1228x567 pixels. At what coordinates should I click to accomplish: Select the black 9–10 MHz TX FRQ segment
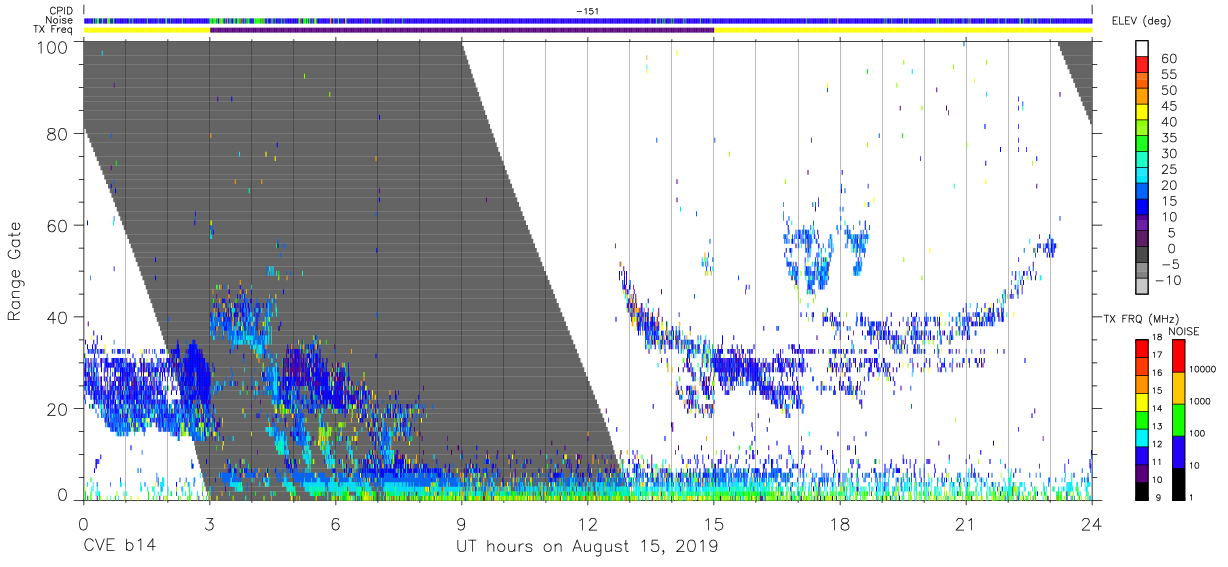click(x=1141, y=489)
